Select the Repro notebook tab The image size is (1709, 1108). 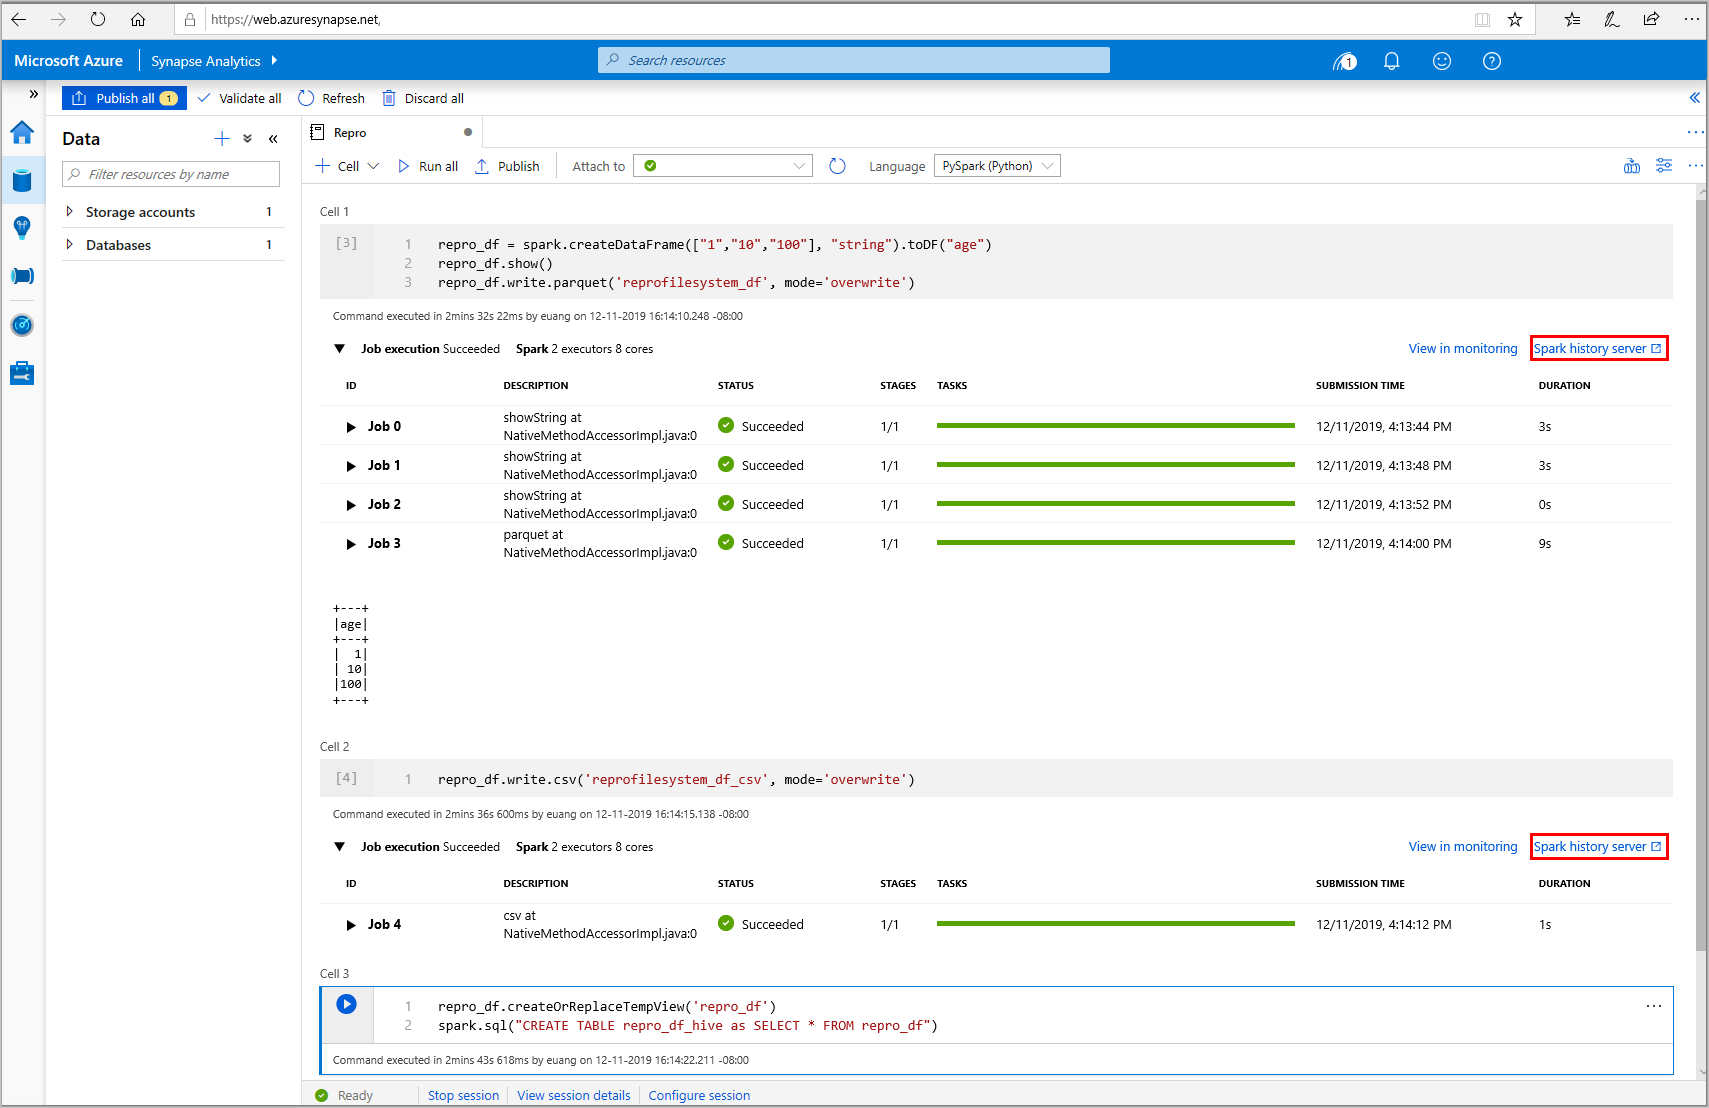(350, 133)
